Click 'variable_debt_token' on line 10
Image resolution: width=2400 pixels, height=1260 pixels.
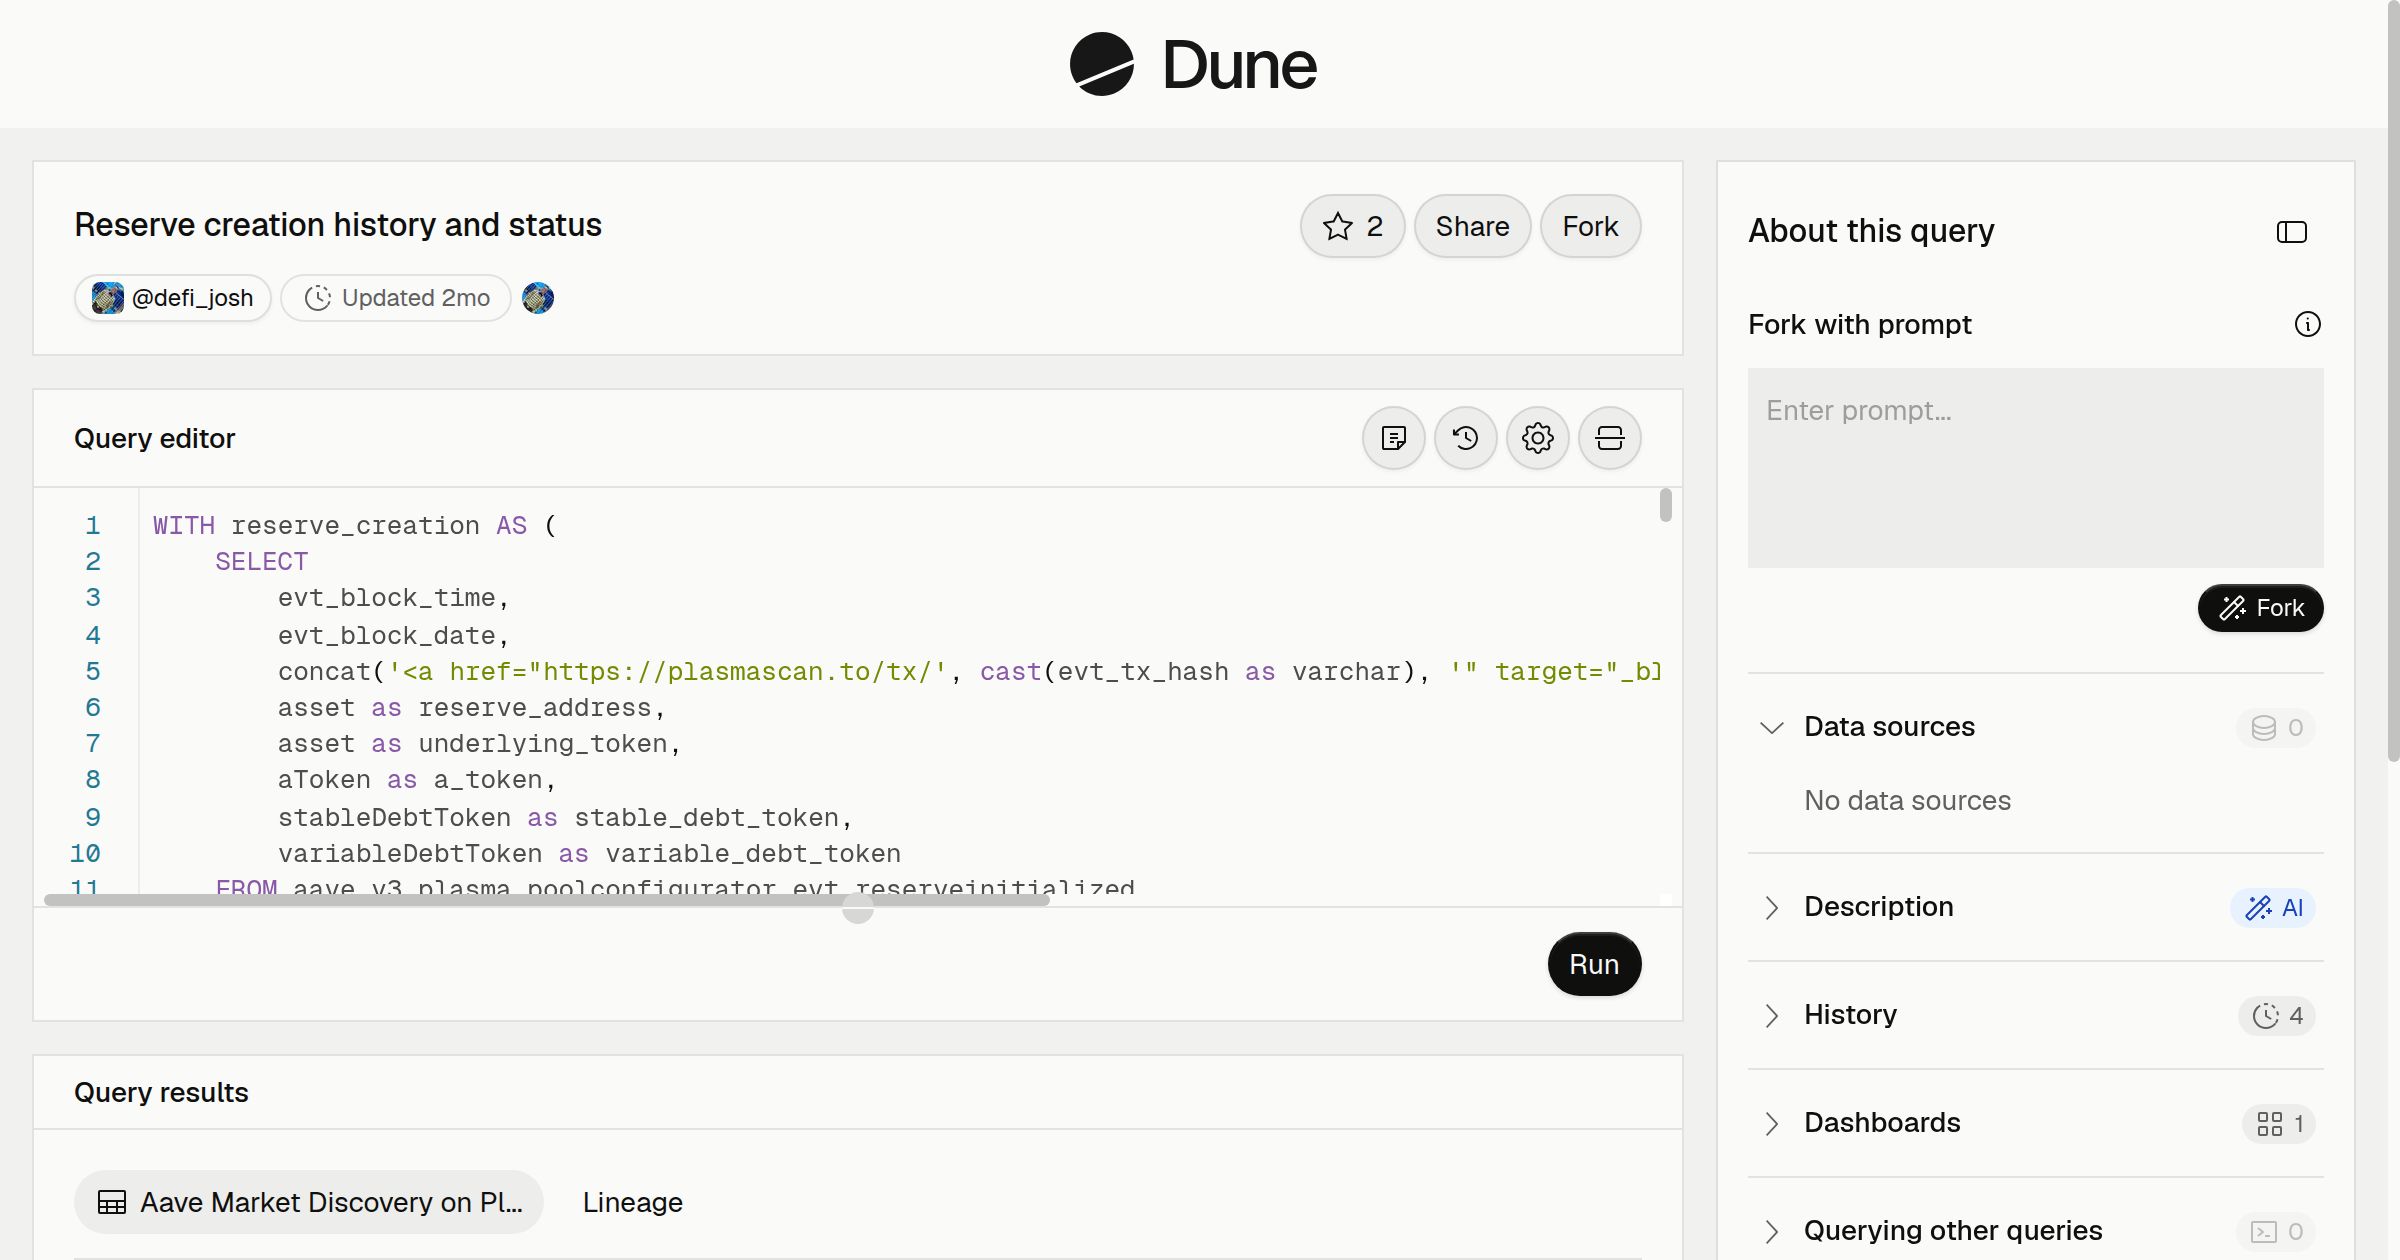click(x=753, y=854)
